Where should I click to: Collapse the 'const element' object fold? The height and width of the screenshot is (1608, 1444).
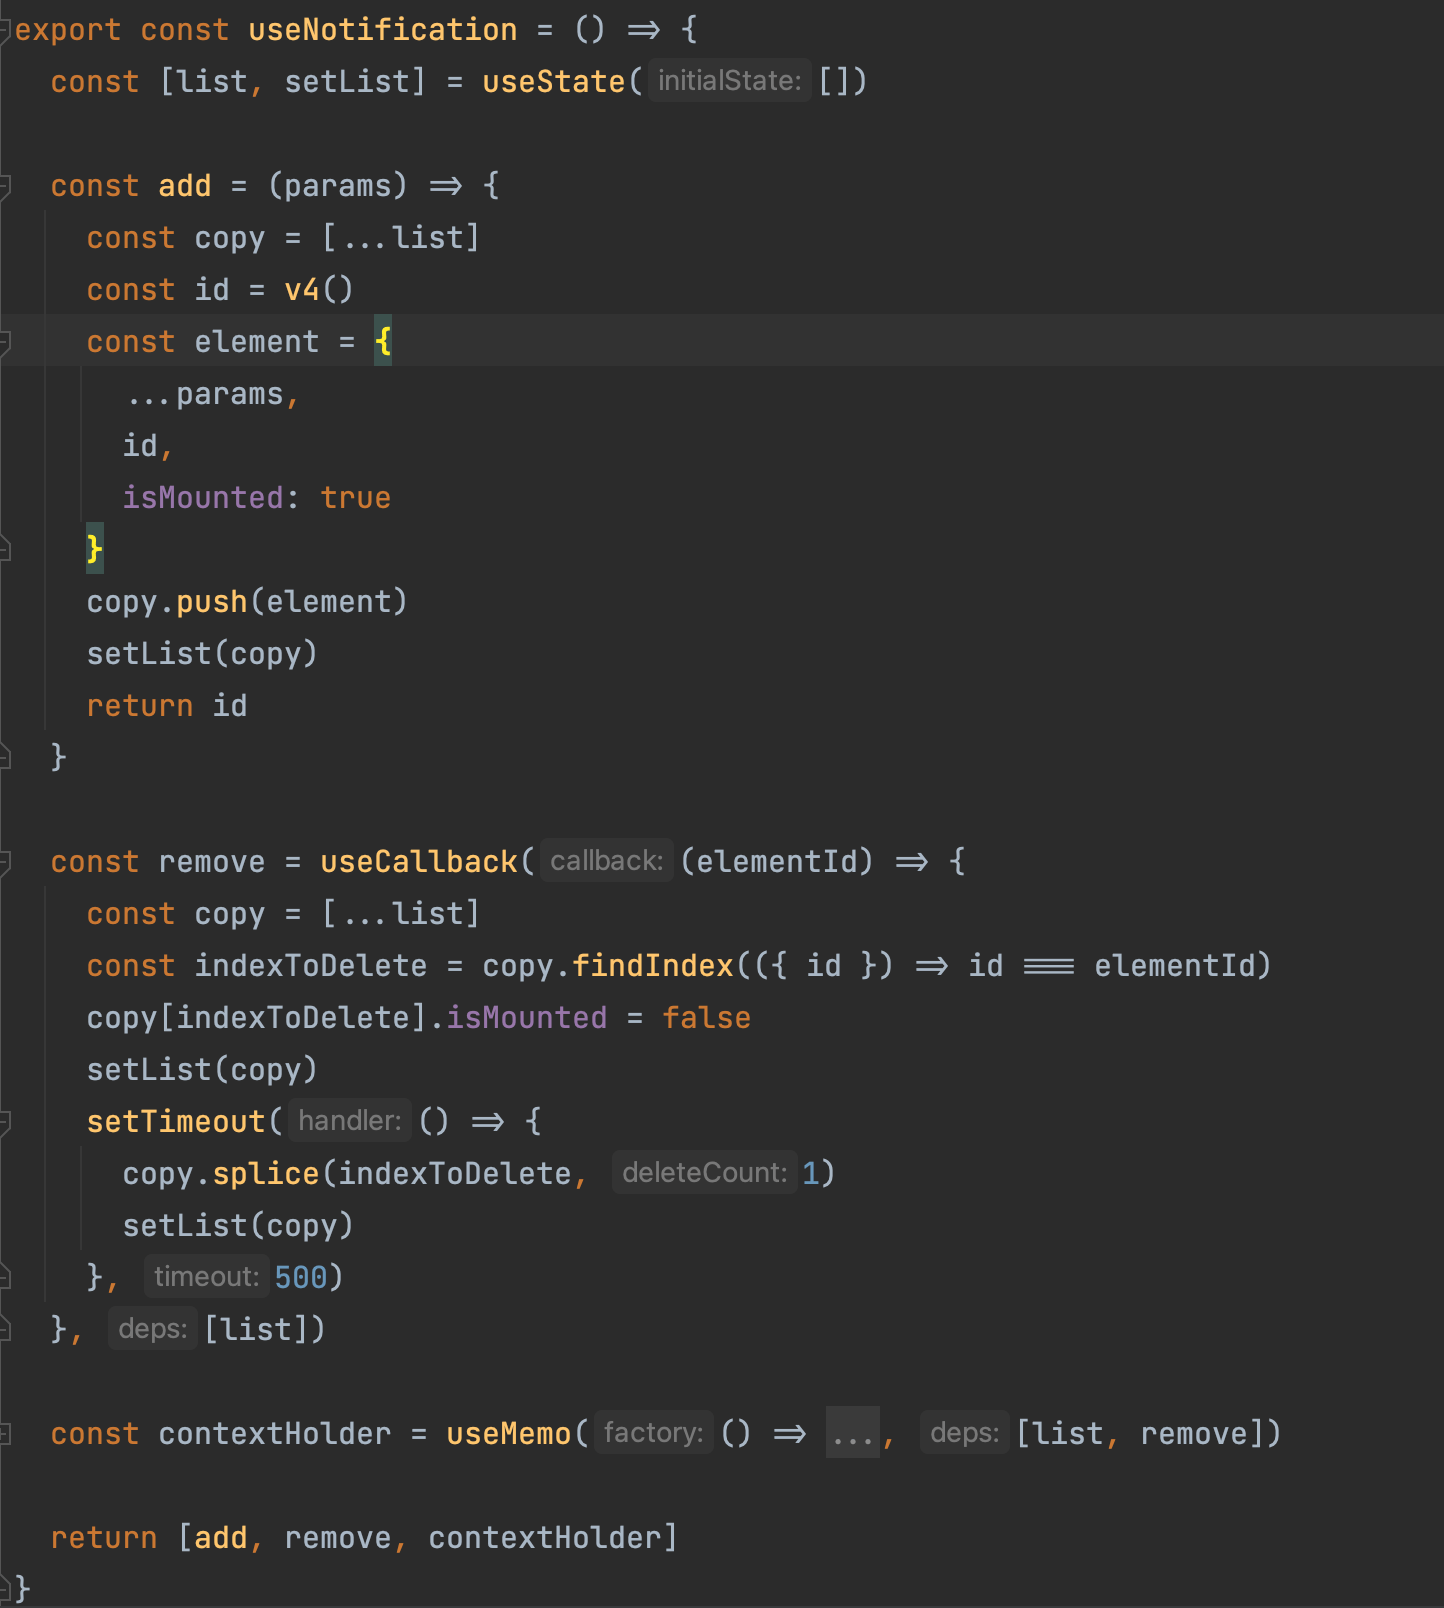(5, 342)
